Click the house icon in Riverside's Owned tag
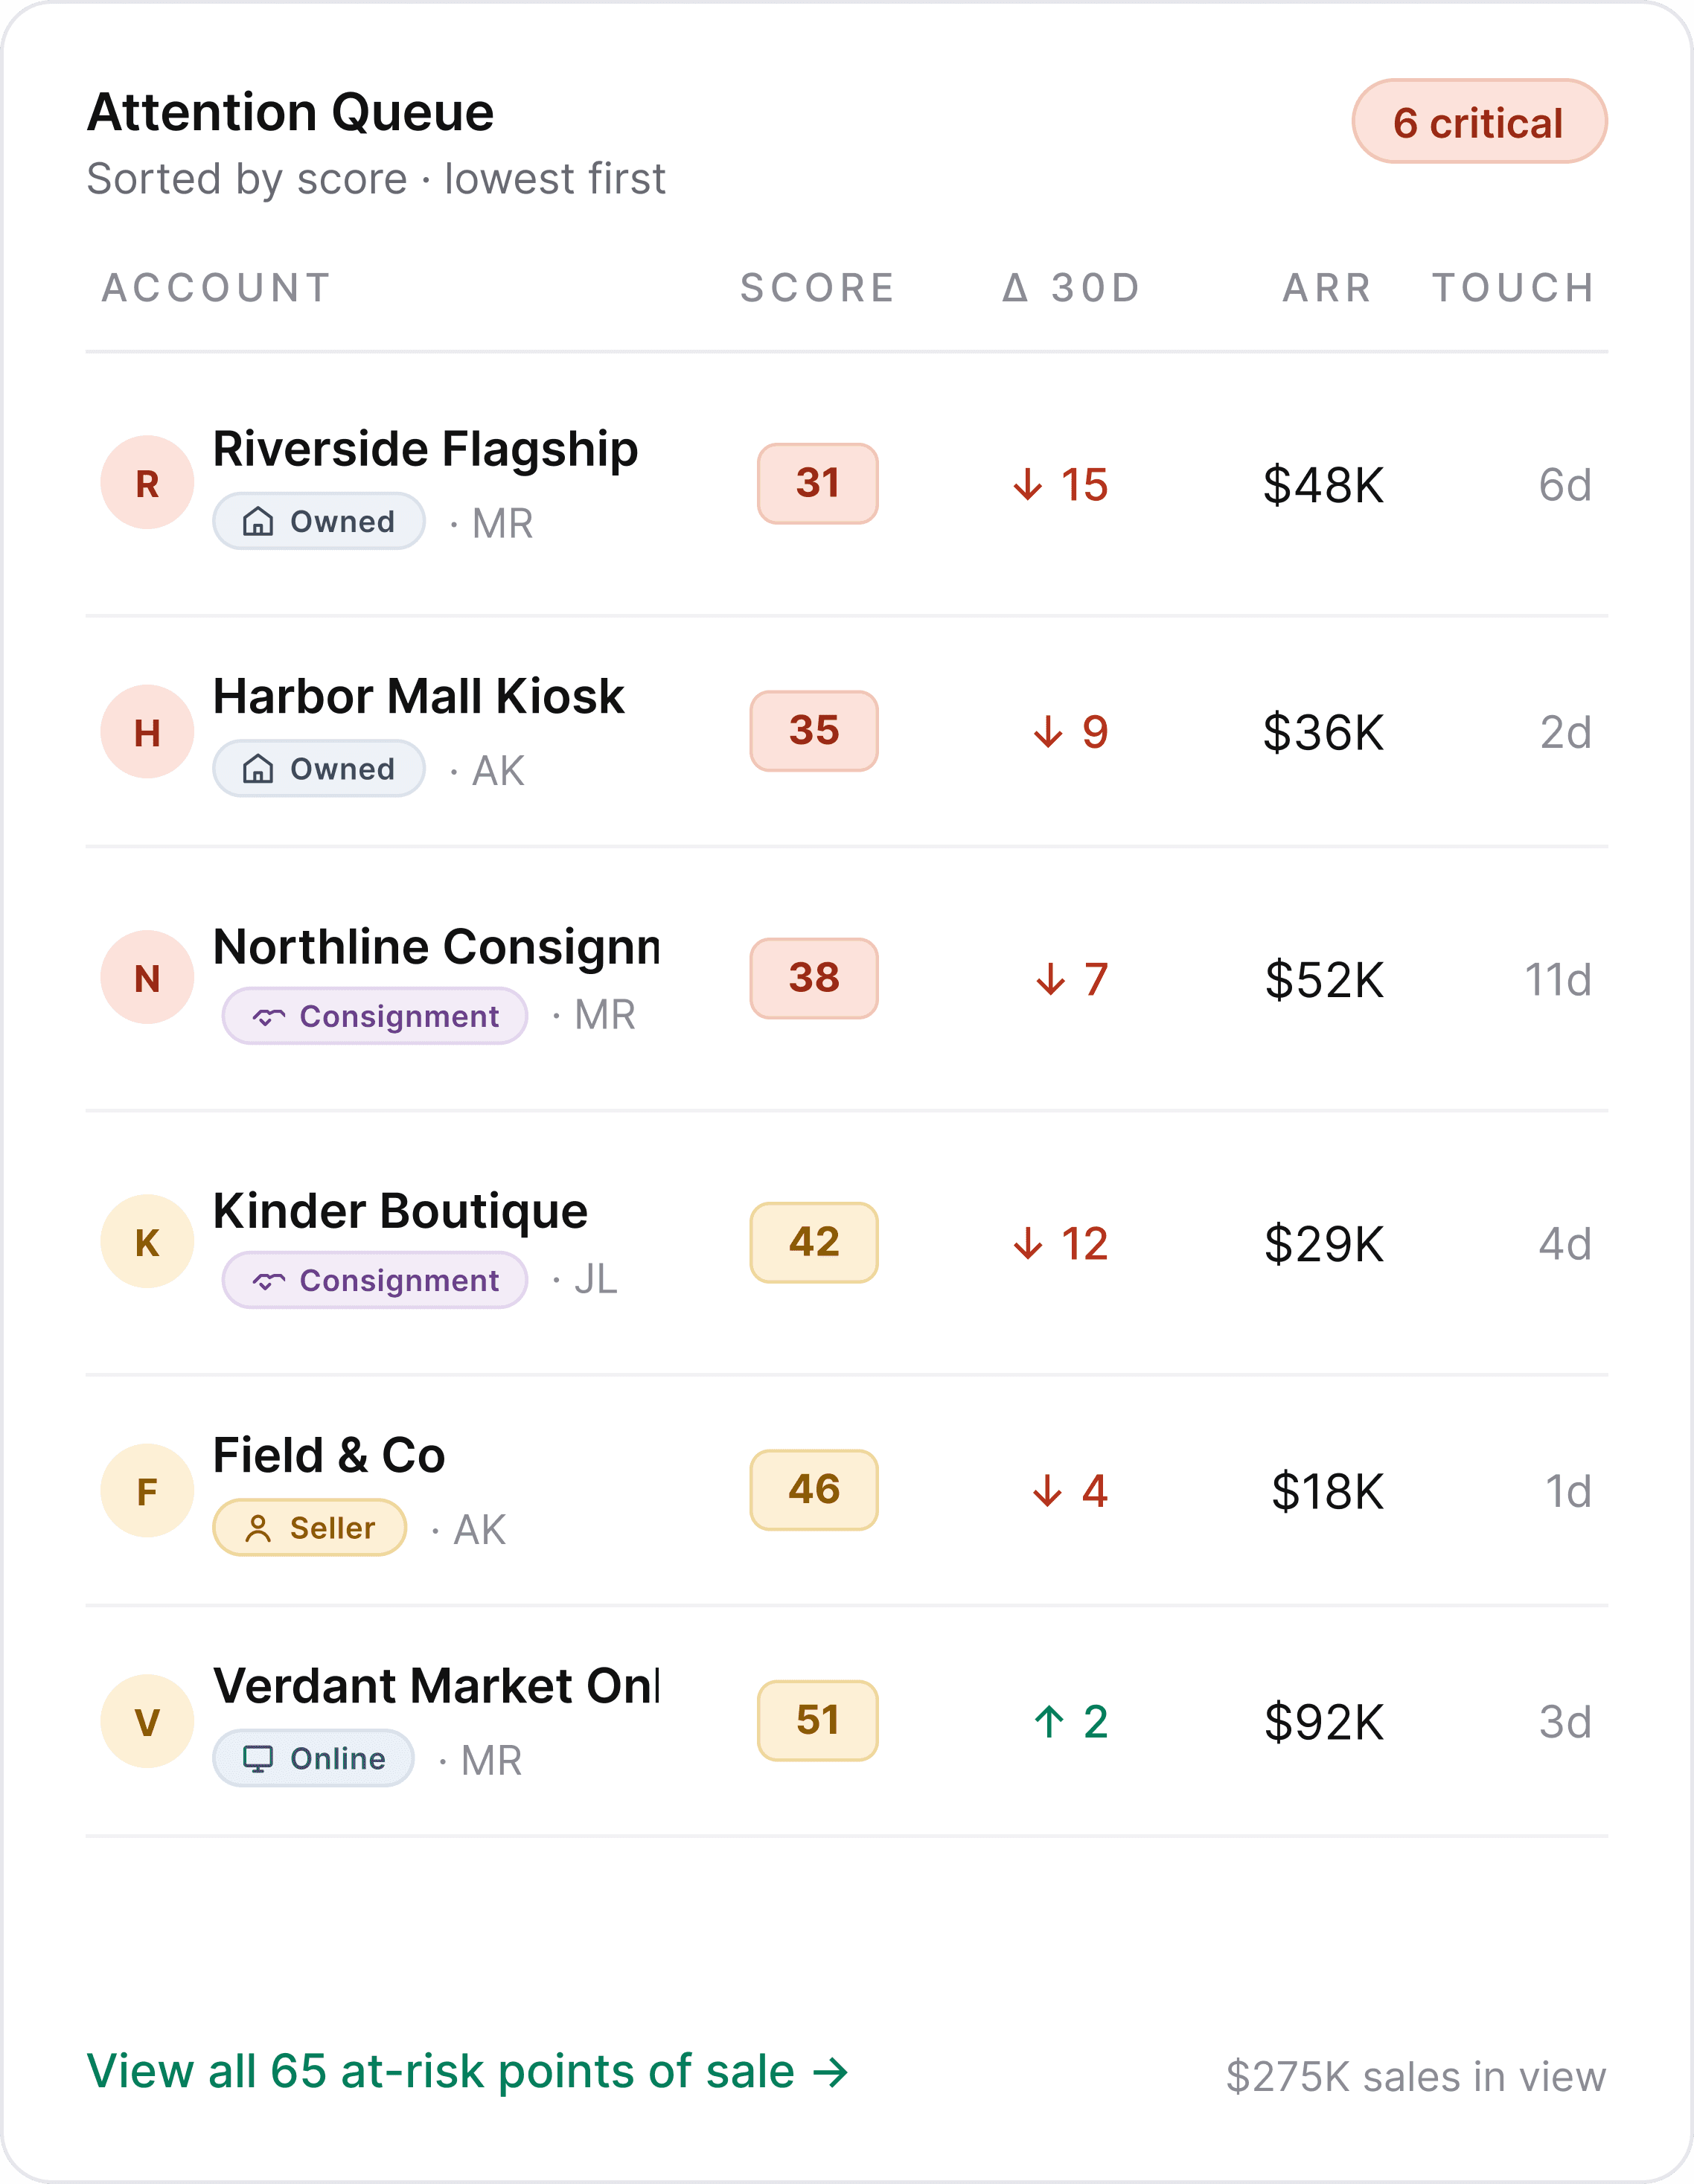Image resolution: width=1694 pixels, height=2184 pixels. tap(258, 521)
